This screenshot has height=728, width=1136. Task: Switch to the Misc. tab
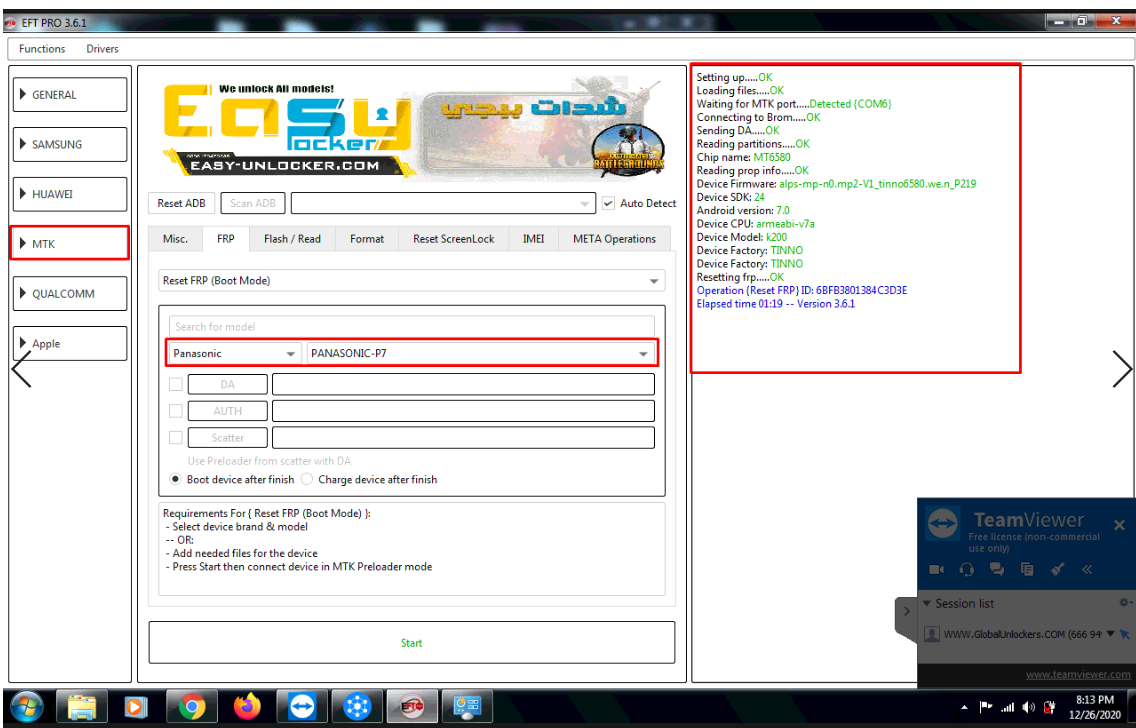(175, 238)
